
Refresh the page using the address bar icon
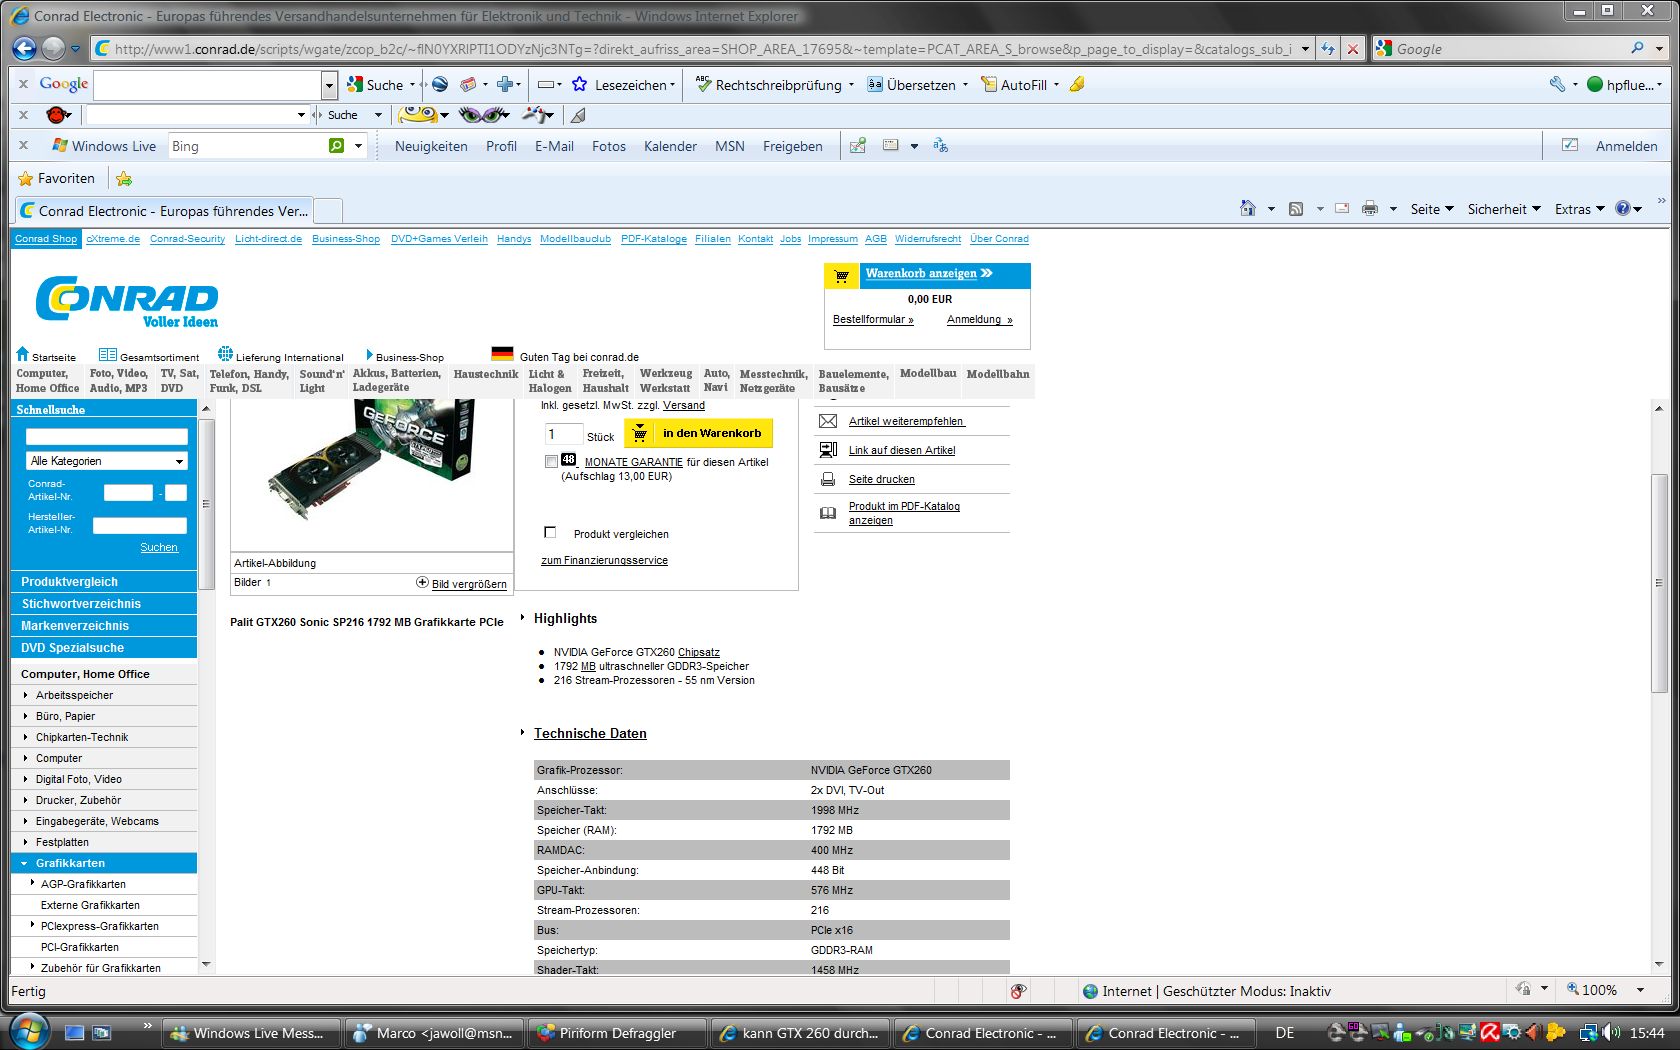1328,48
